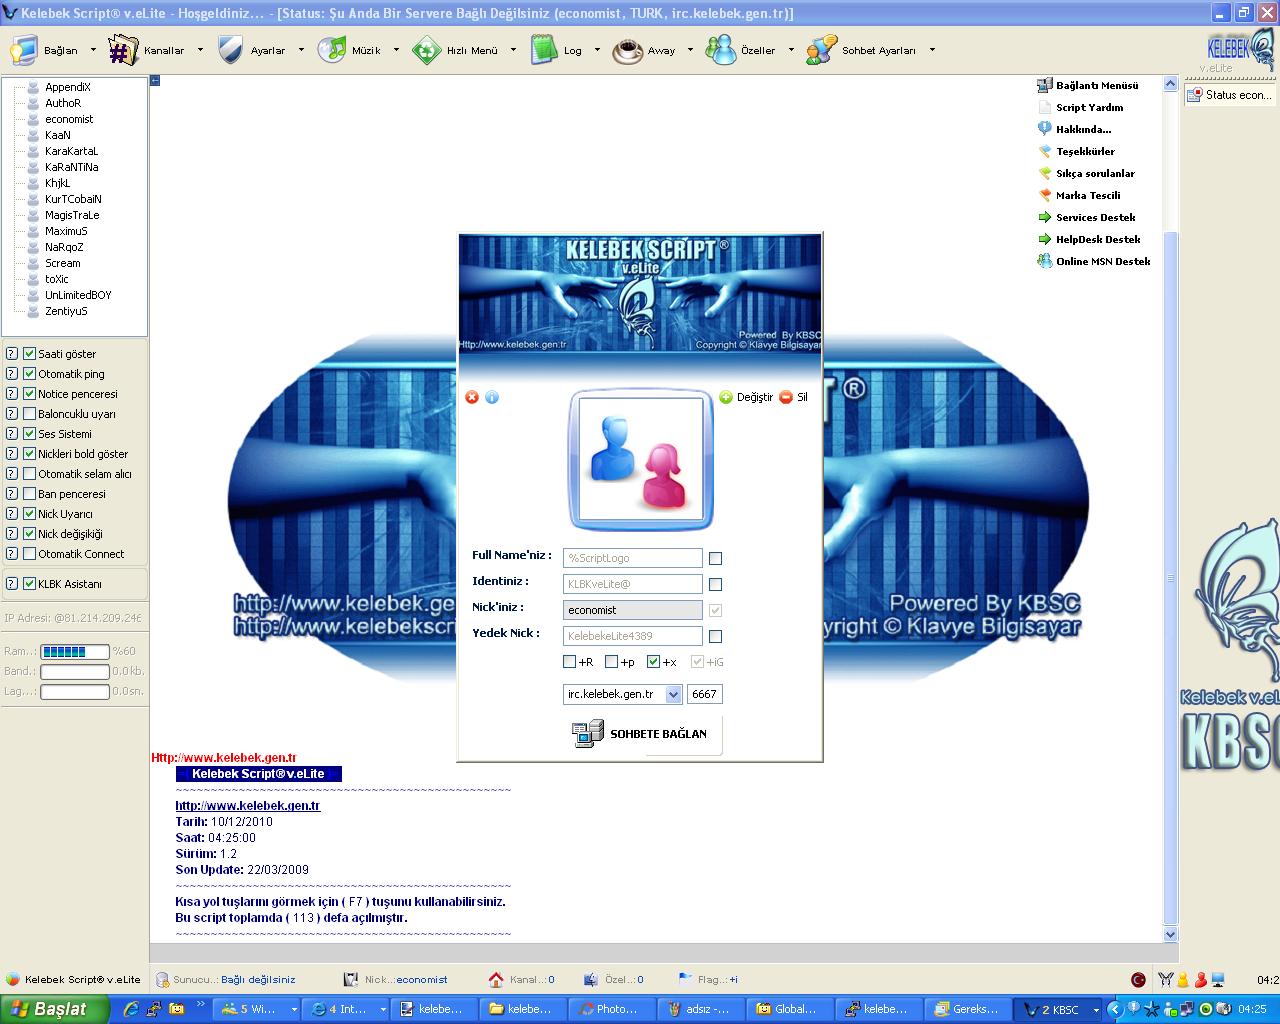
Task: Click the Sohbet Ayarları icon
Action: pyautogui.click(x=821, y=50)
